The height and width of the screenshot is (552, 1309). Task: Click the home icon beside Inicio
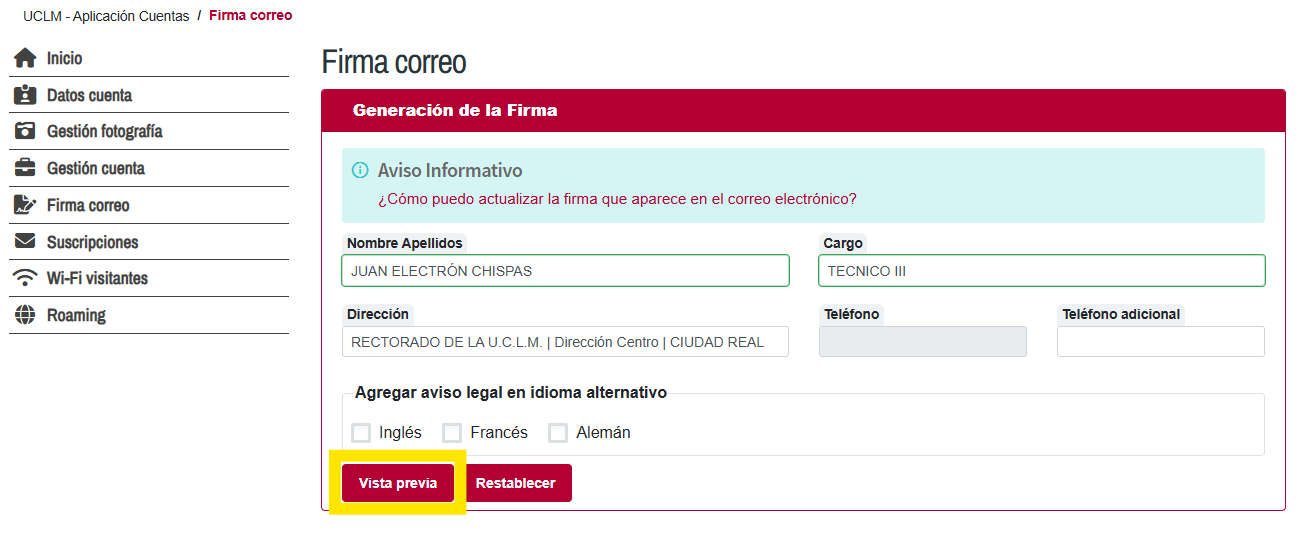tap(25, 59)
